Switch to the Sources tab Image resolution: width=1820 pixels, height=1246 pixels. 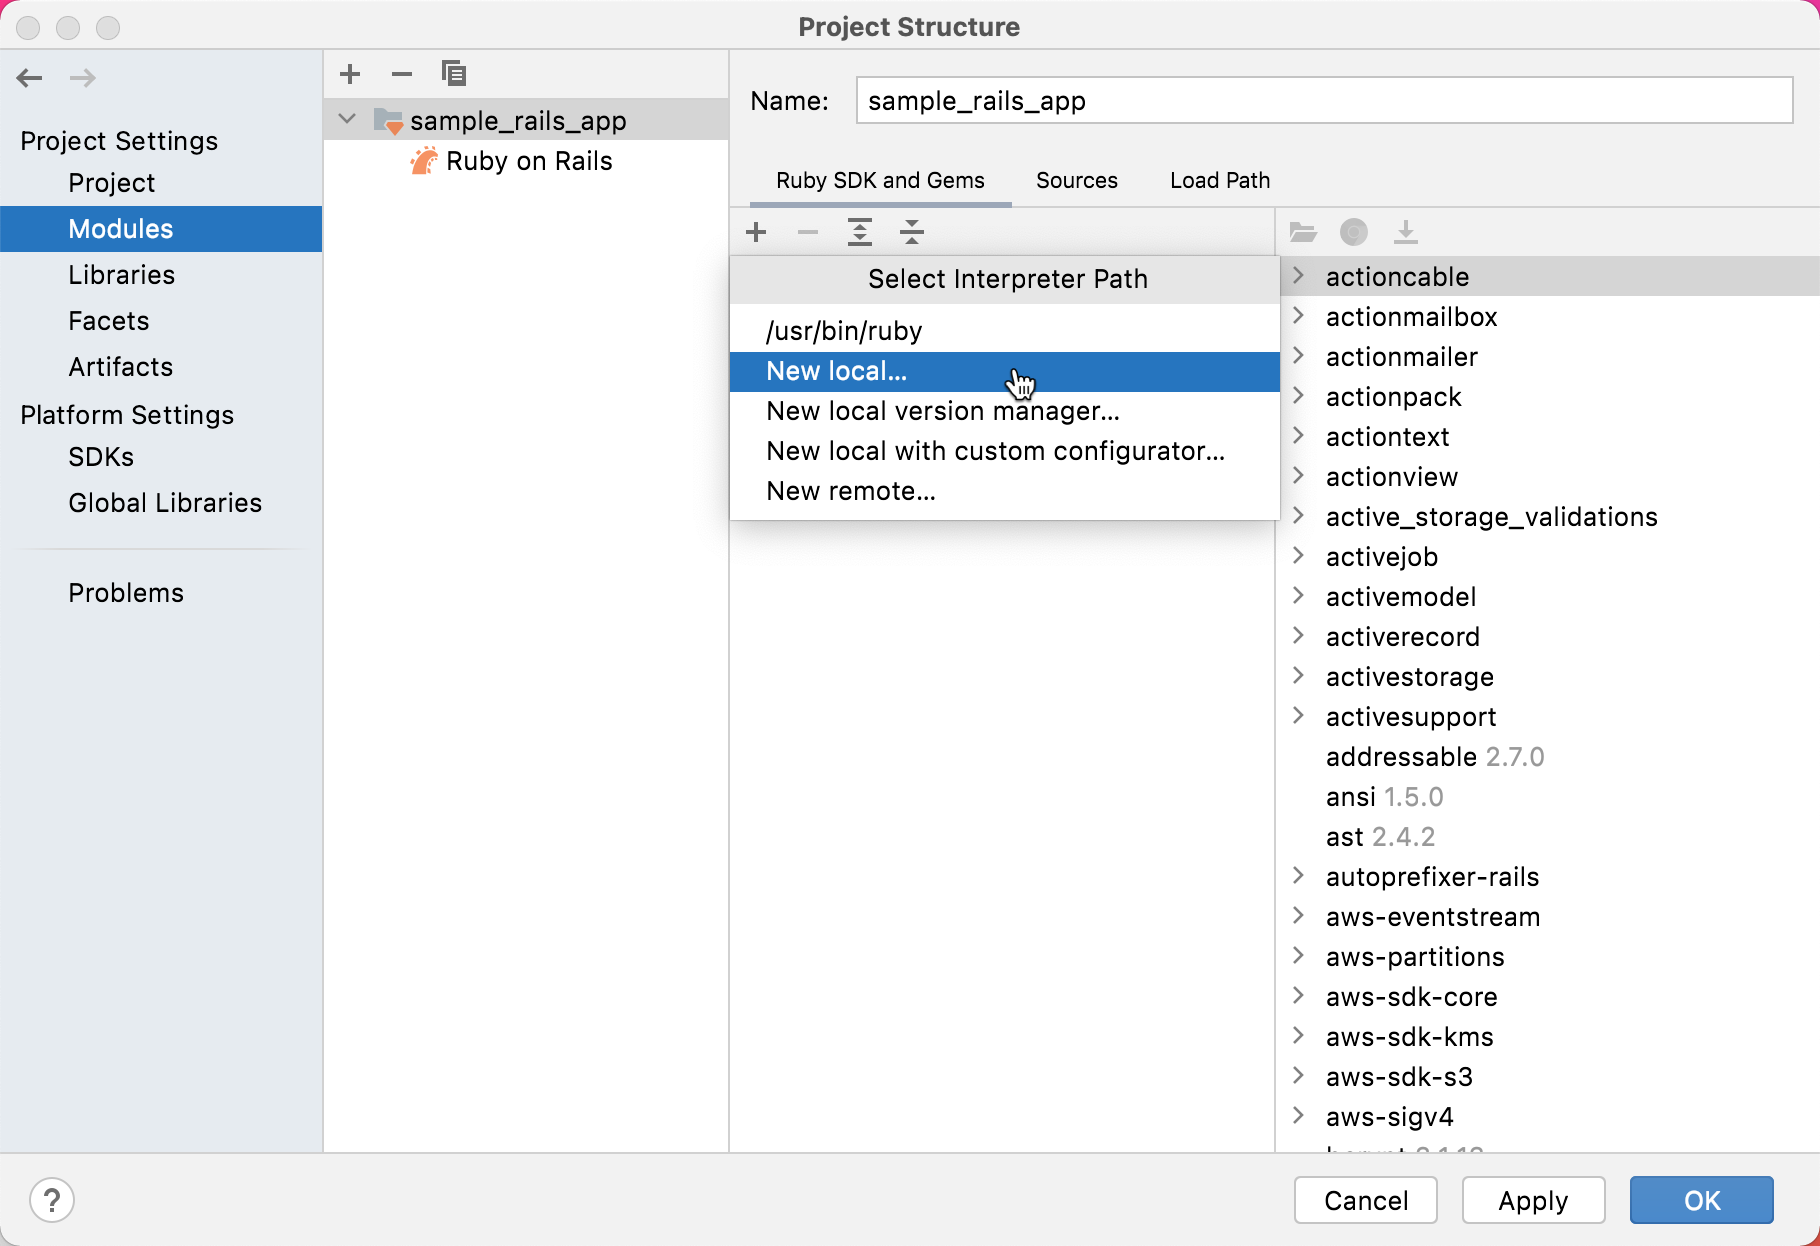click(x=1076, y=181)
